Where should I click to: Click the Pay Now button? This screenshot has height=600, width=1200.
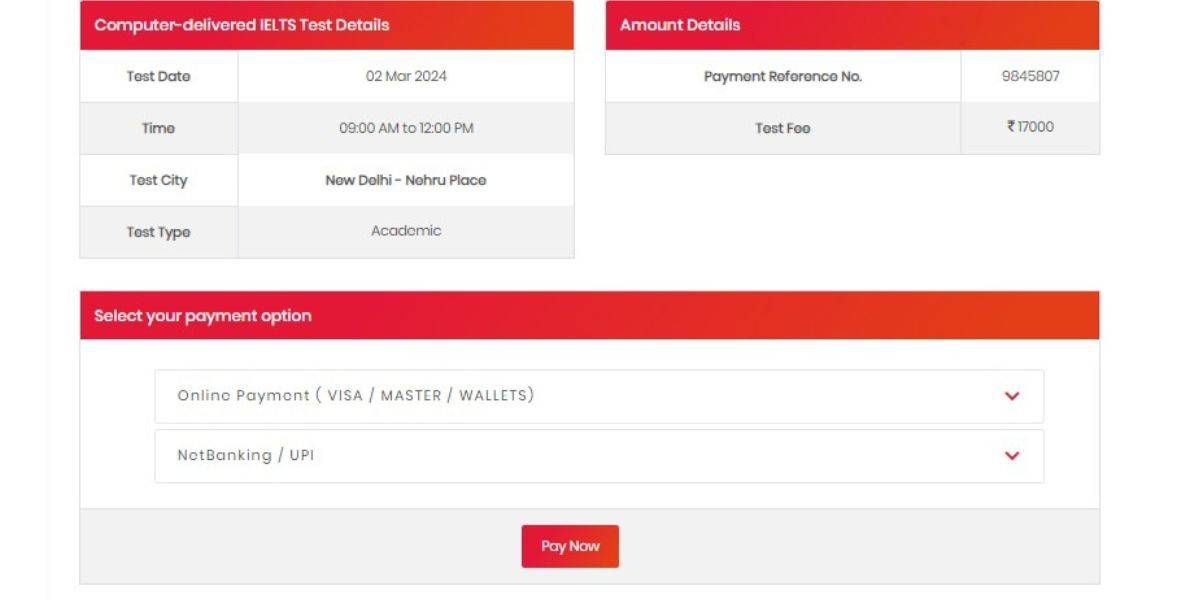[569, 545]
